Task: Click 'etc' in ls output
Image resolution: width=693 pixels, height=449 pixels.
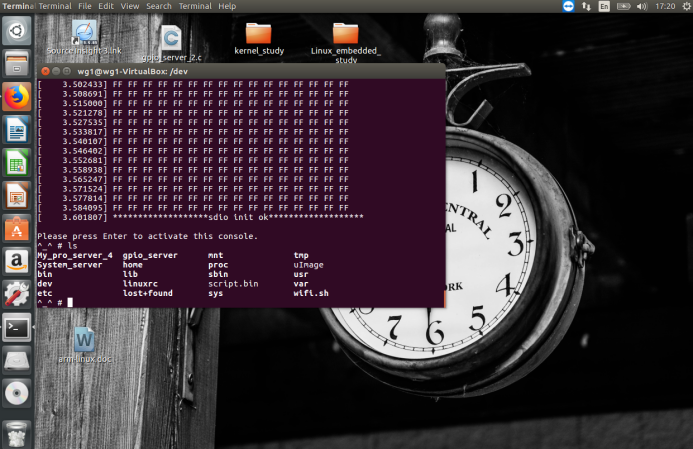Action: [x=45, y=293]
